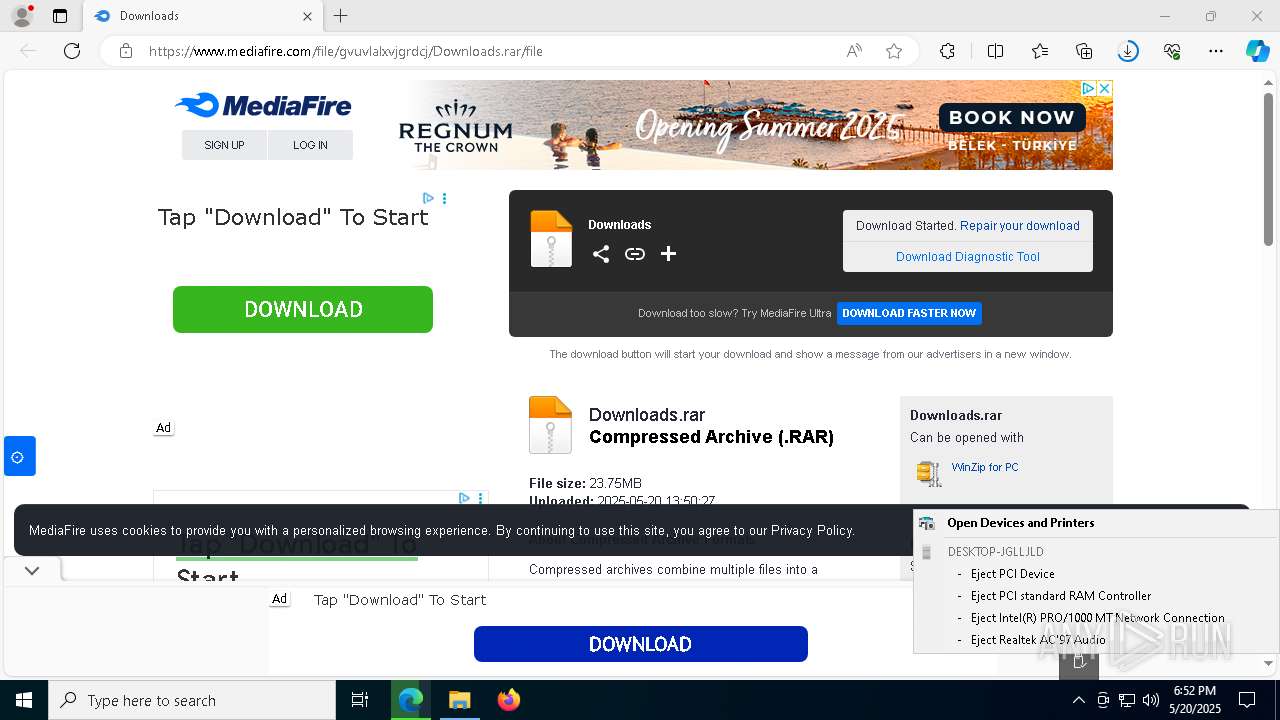
Task: Open the Extensions puzzle icon
Action: click(x=948, y=51)
